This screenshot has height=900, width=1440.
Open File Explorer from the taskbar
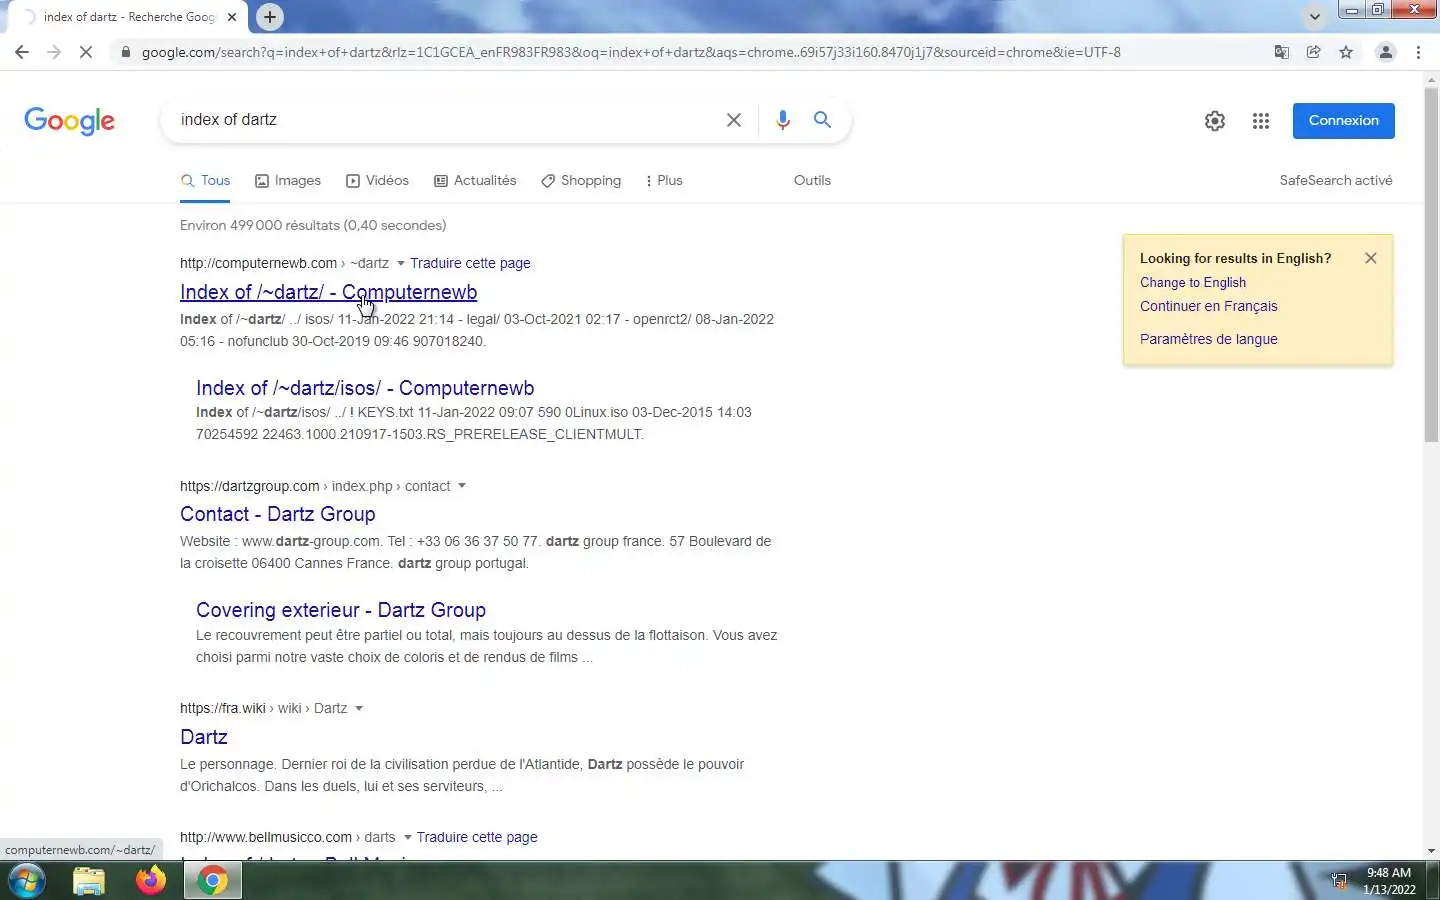coord(89,881)
